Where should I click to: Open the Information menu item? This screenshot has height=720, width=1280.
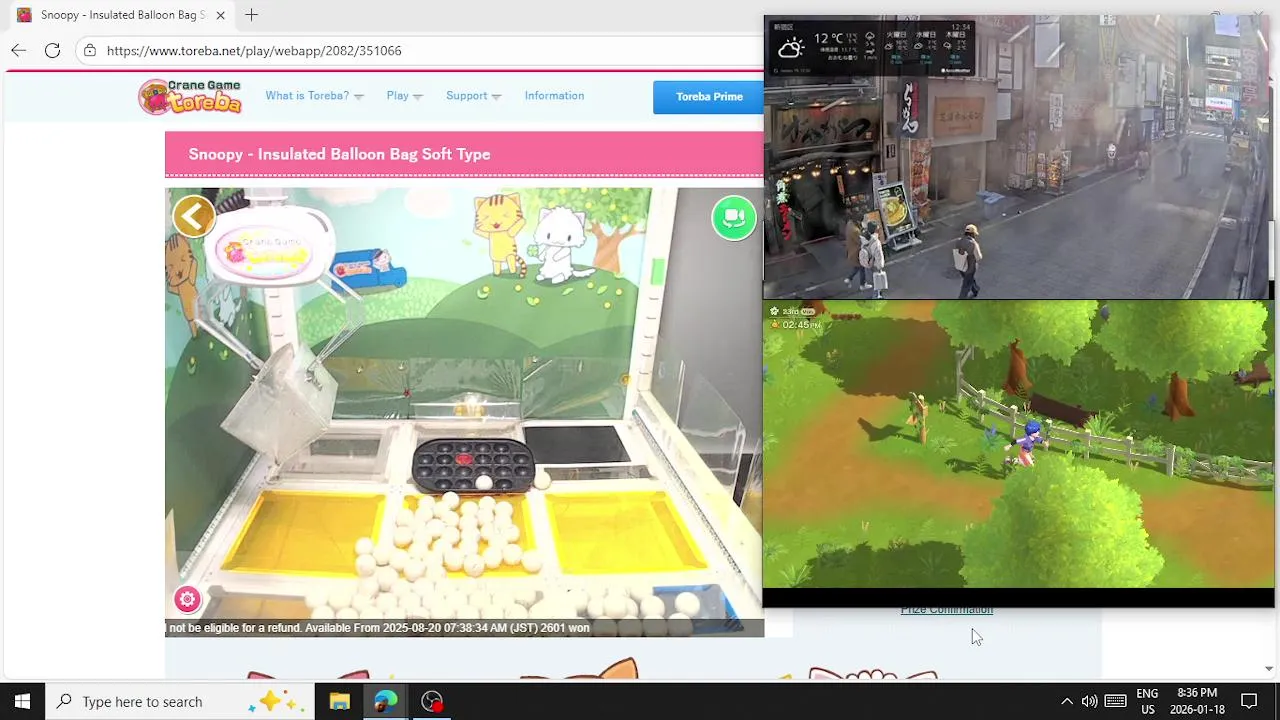(554, 96)
